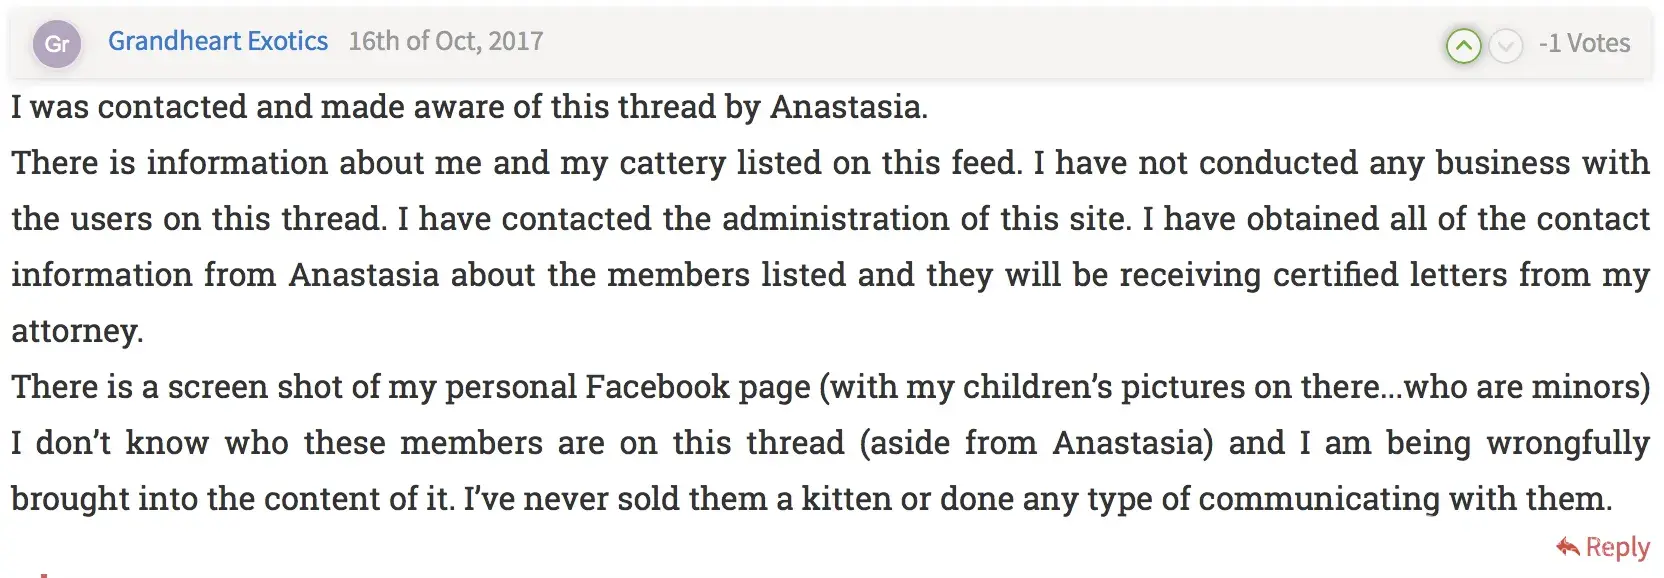Screen dimensions: 1664x578
Task: Click the '-1 Votes' count
Action: coord(1584,43)
